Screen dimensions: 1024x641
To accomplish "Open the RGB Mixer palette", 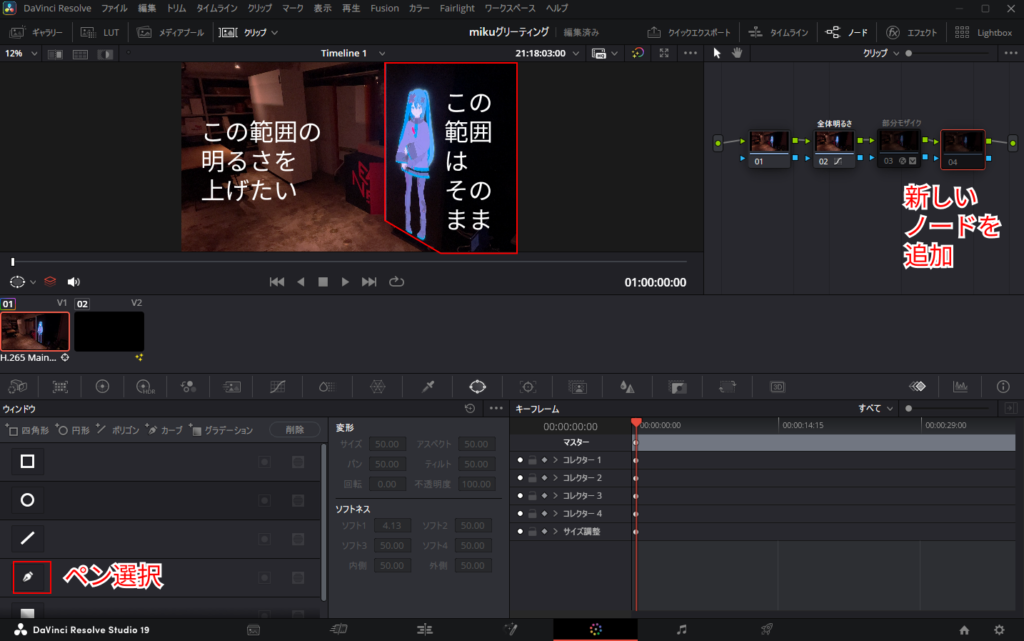I will [189, 387].
